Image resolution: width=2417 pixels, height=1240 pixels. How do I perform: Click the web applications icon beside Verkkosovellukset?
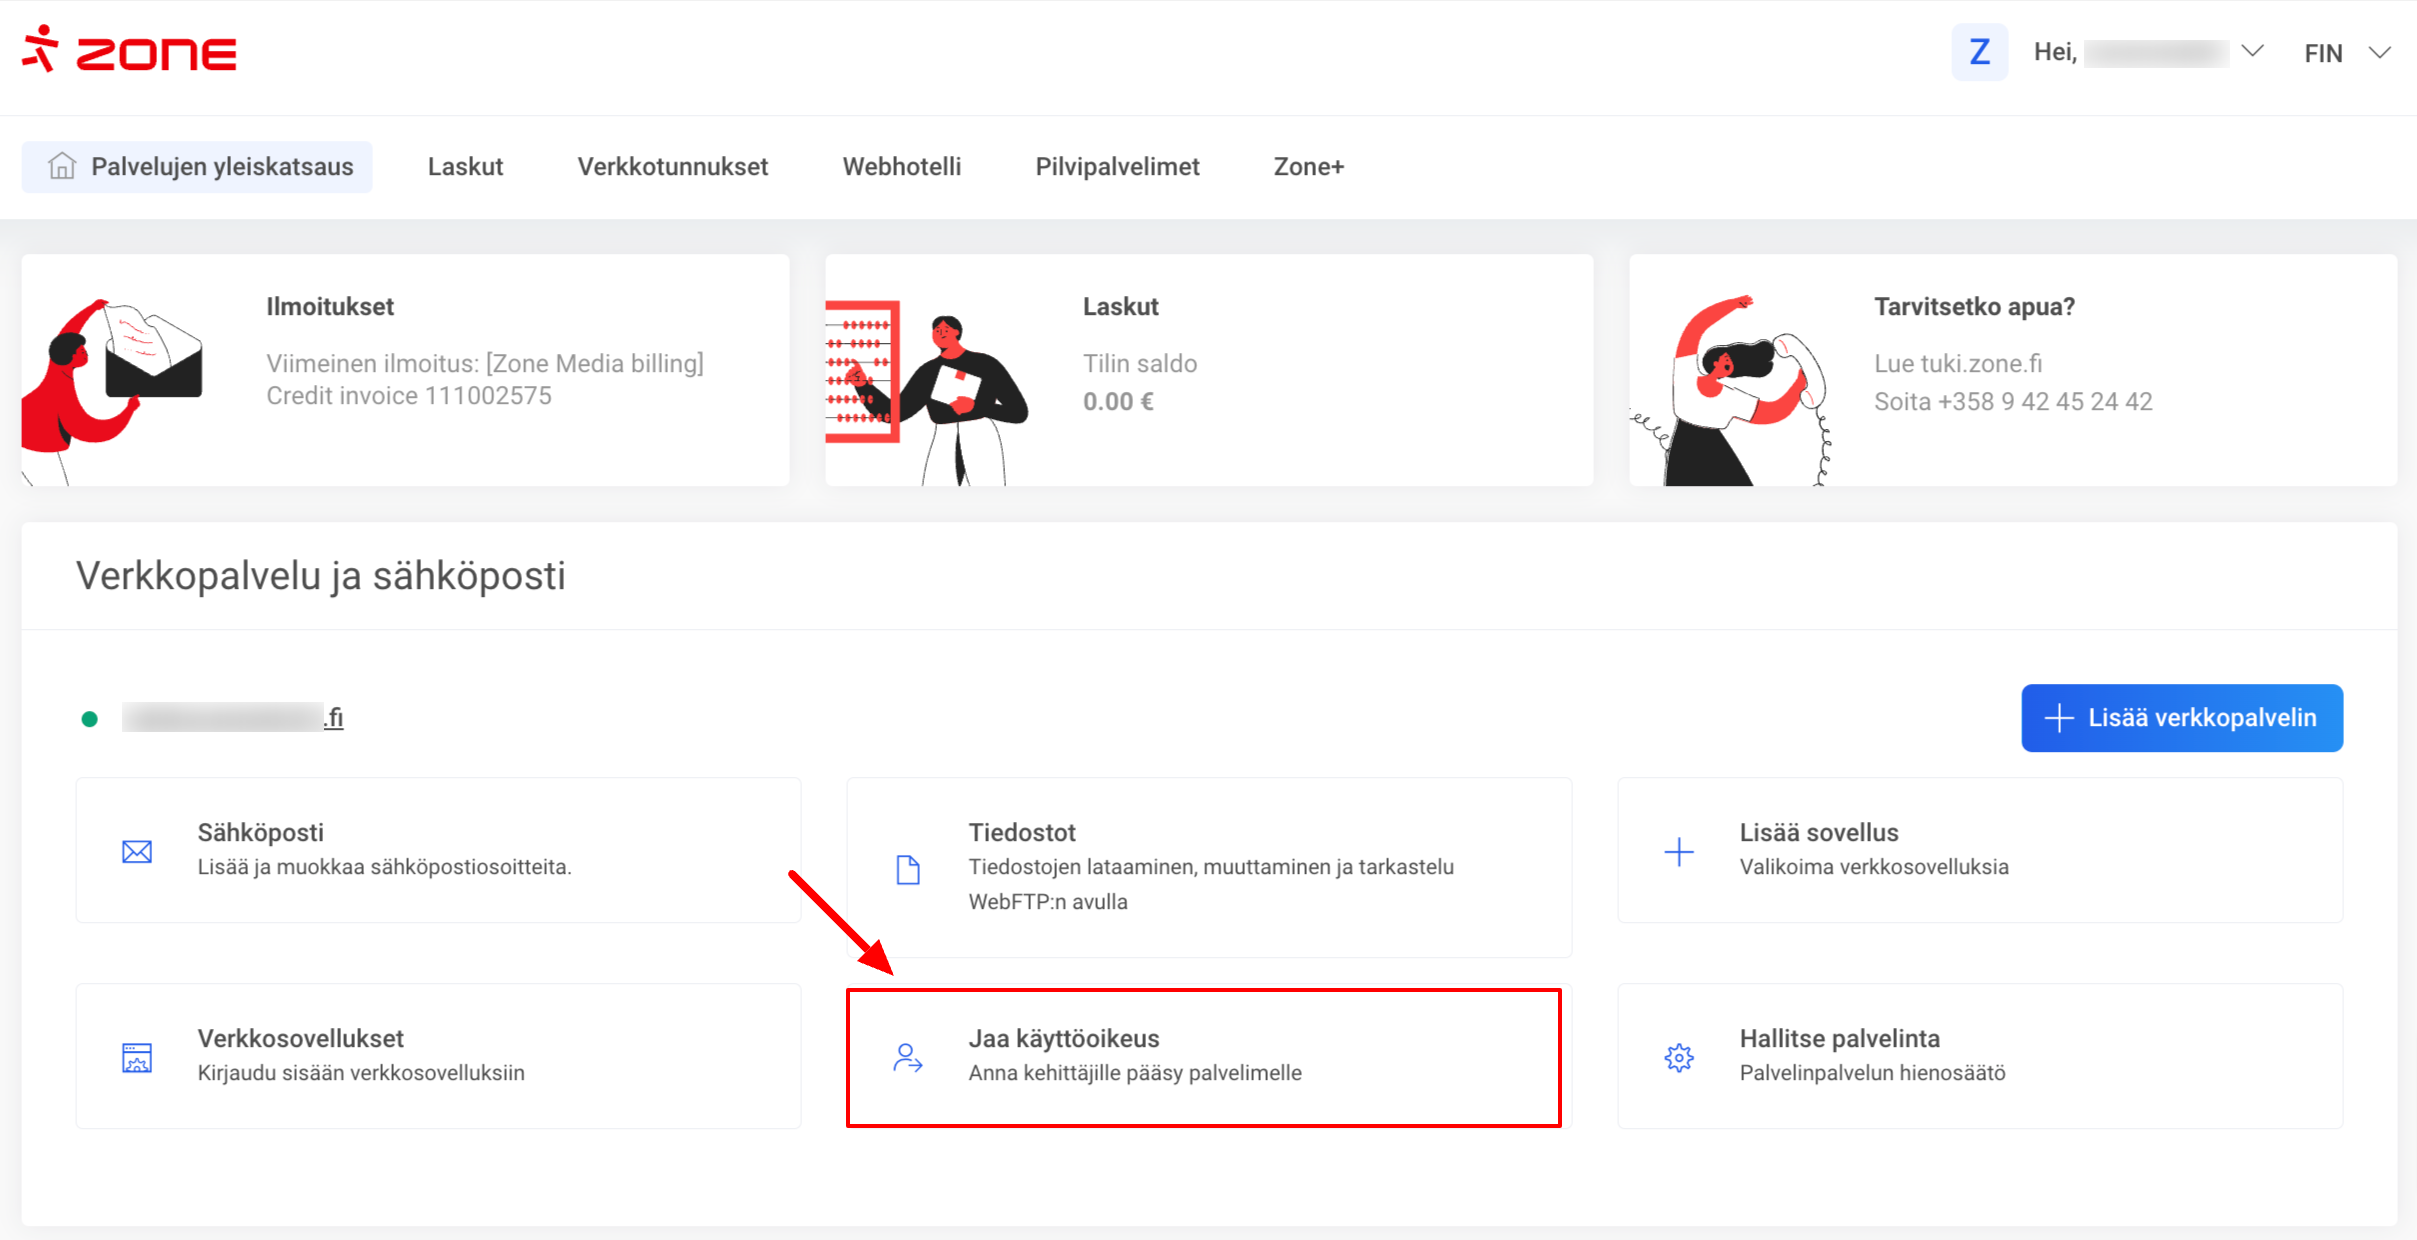(137, 1057)
